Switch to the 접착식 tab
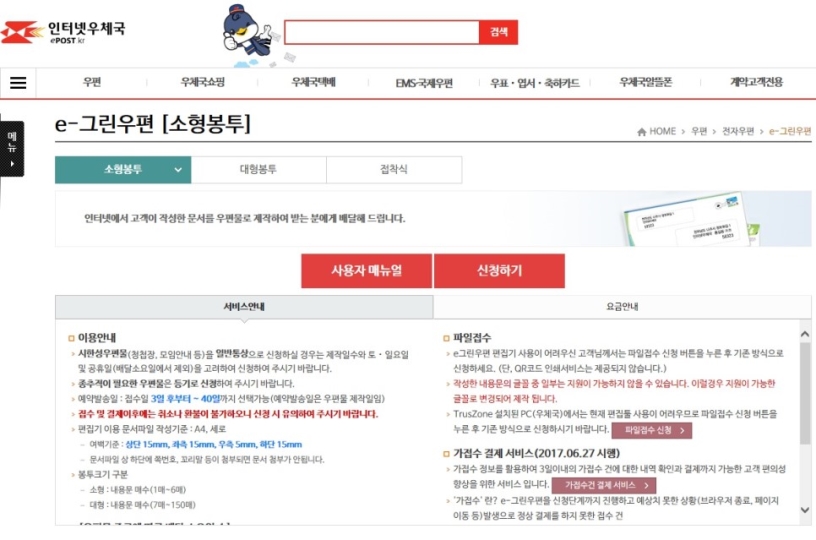The height and width of the screenshot is (540, 816). 394,170
